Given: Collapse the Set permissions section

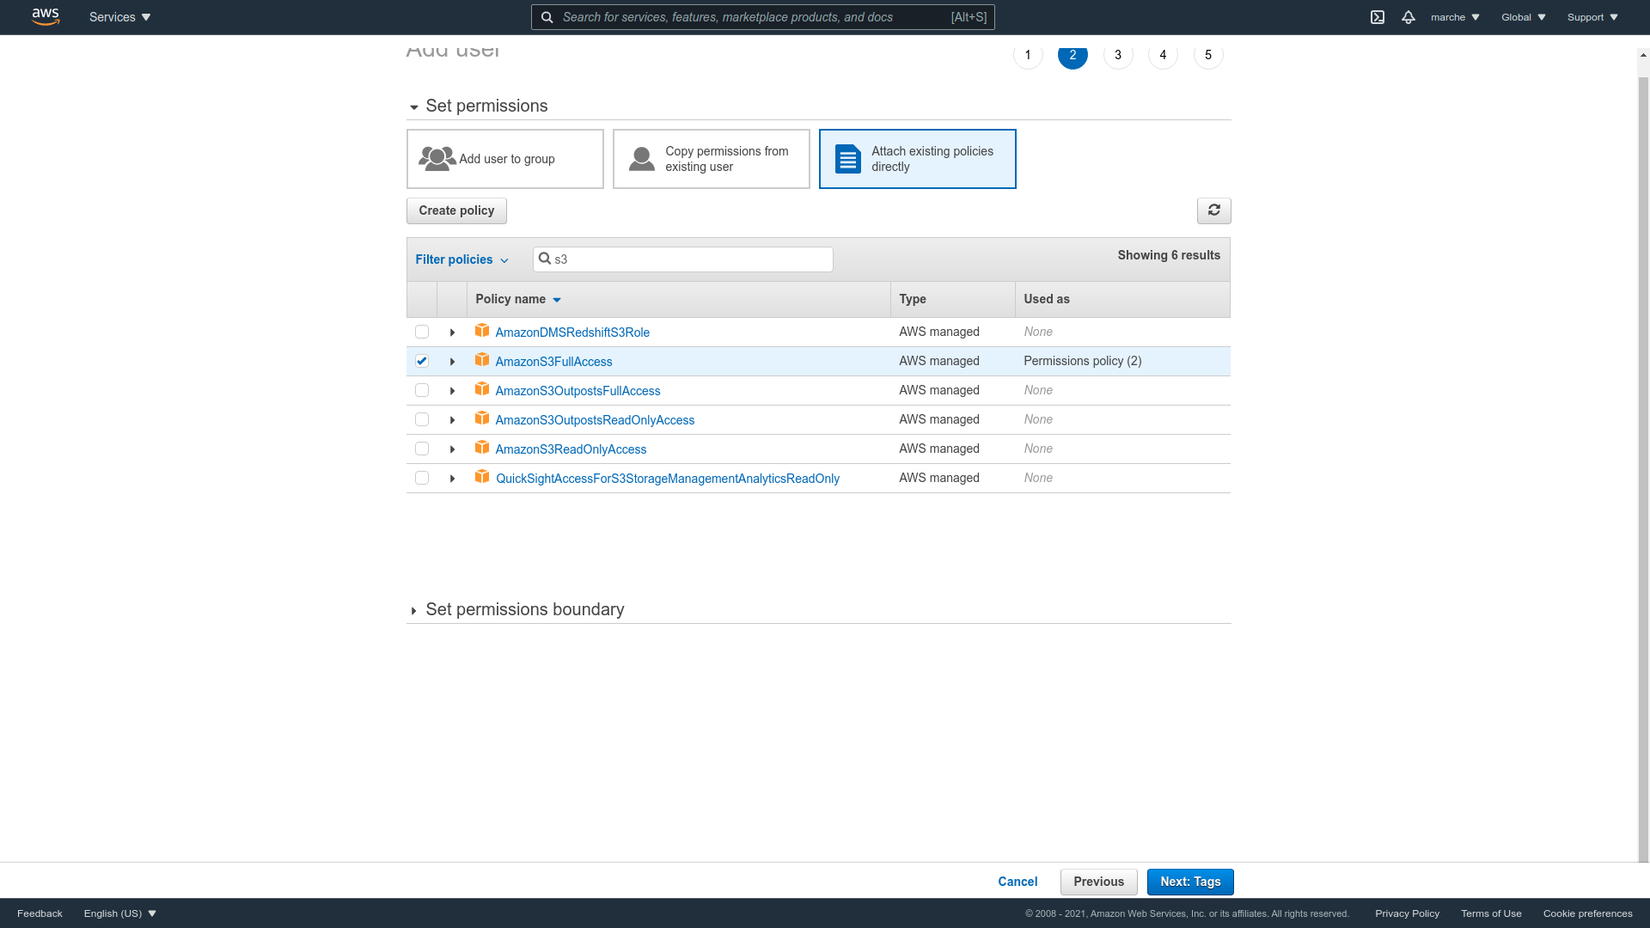Looking at the screenshot, I should tap(414, 107).
